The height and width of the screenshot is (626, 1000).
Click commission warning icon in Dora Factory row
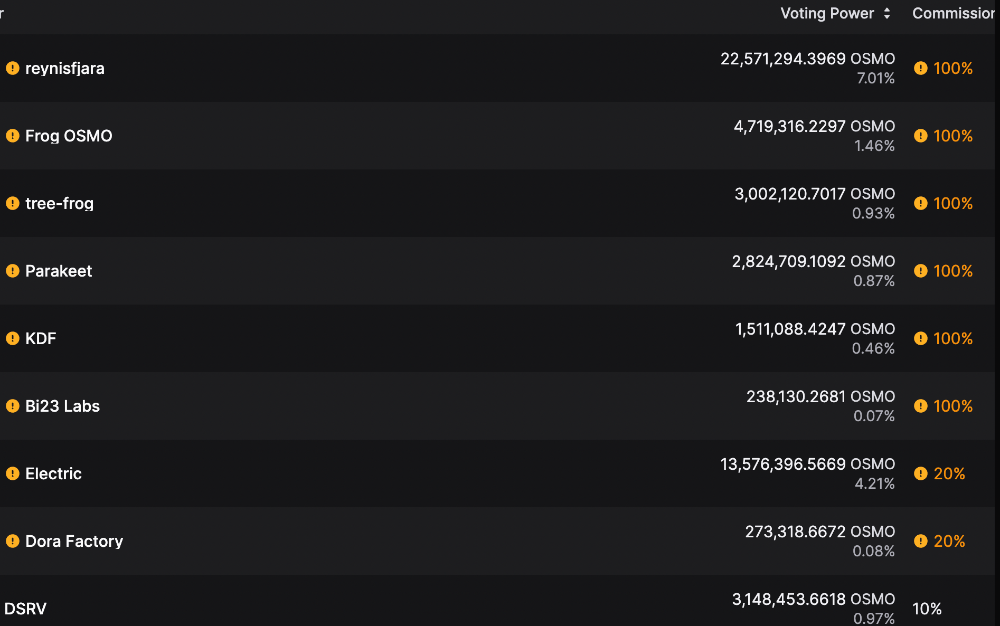click(920, 541)
